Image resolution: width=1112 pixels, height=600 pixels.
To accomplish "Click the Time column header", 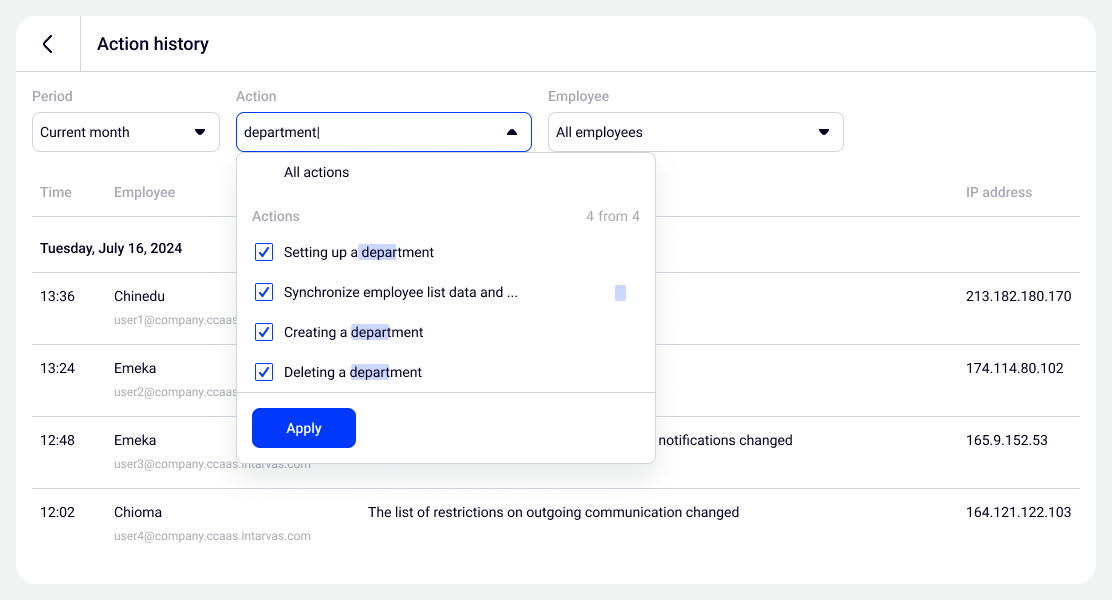I will coord(56,192).
